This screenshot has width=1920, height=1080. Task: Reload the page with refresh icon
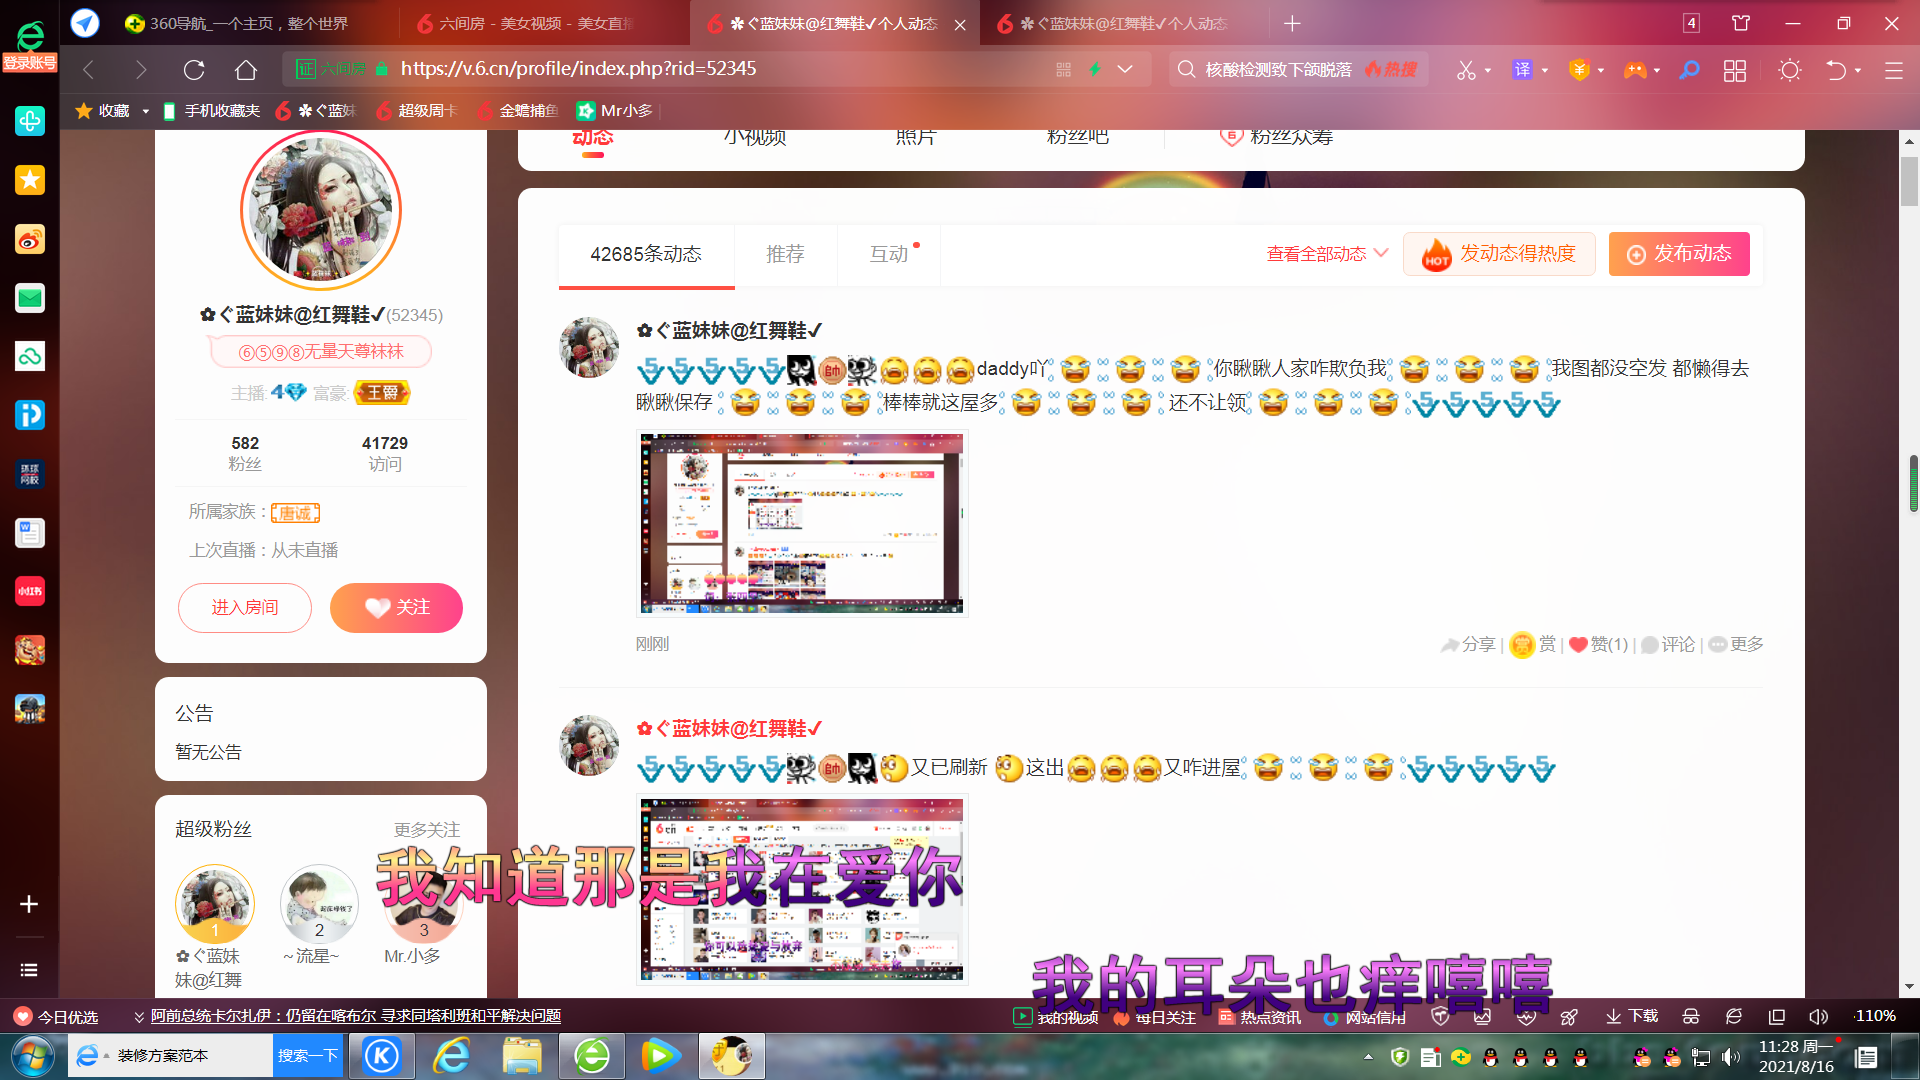pyautogui.click(x=194, y=70)
